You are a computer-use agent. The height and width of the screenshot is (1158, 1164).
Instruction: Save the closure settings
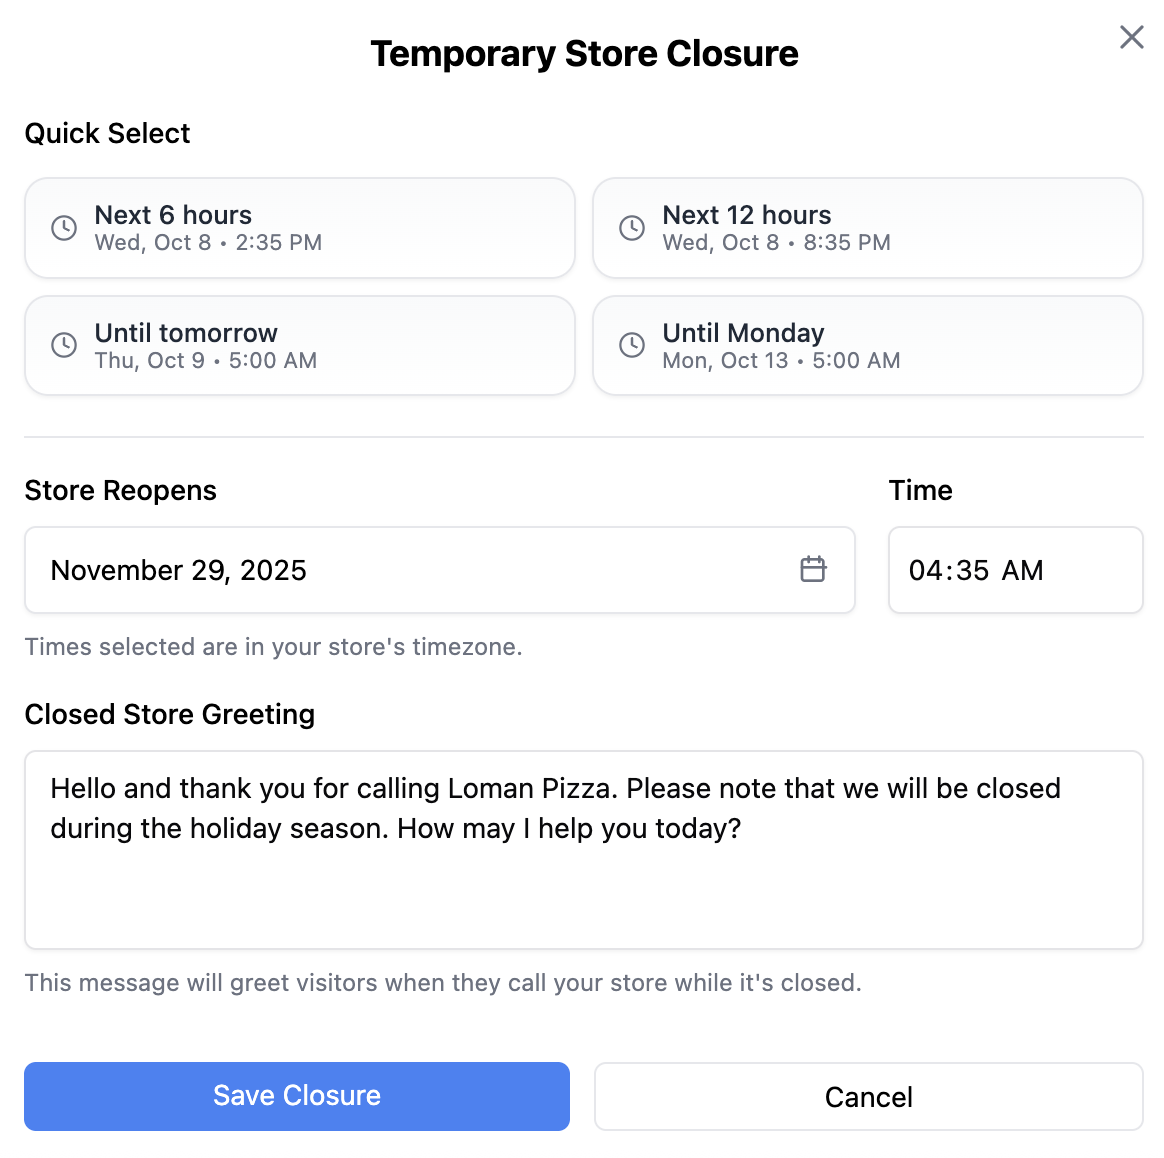point(297,1096)
